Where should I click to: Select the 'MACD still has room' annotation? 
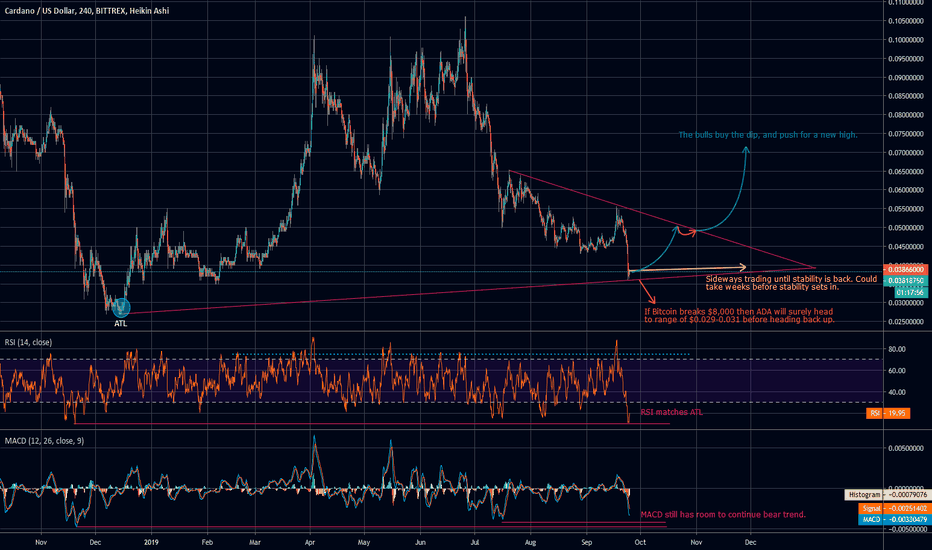(x=723, y=514)
